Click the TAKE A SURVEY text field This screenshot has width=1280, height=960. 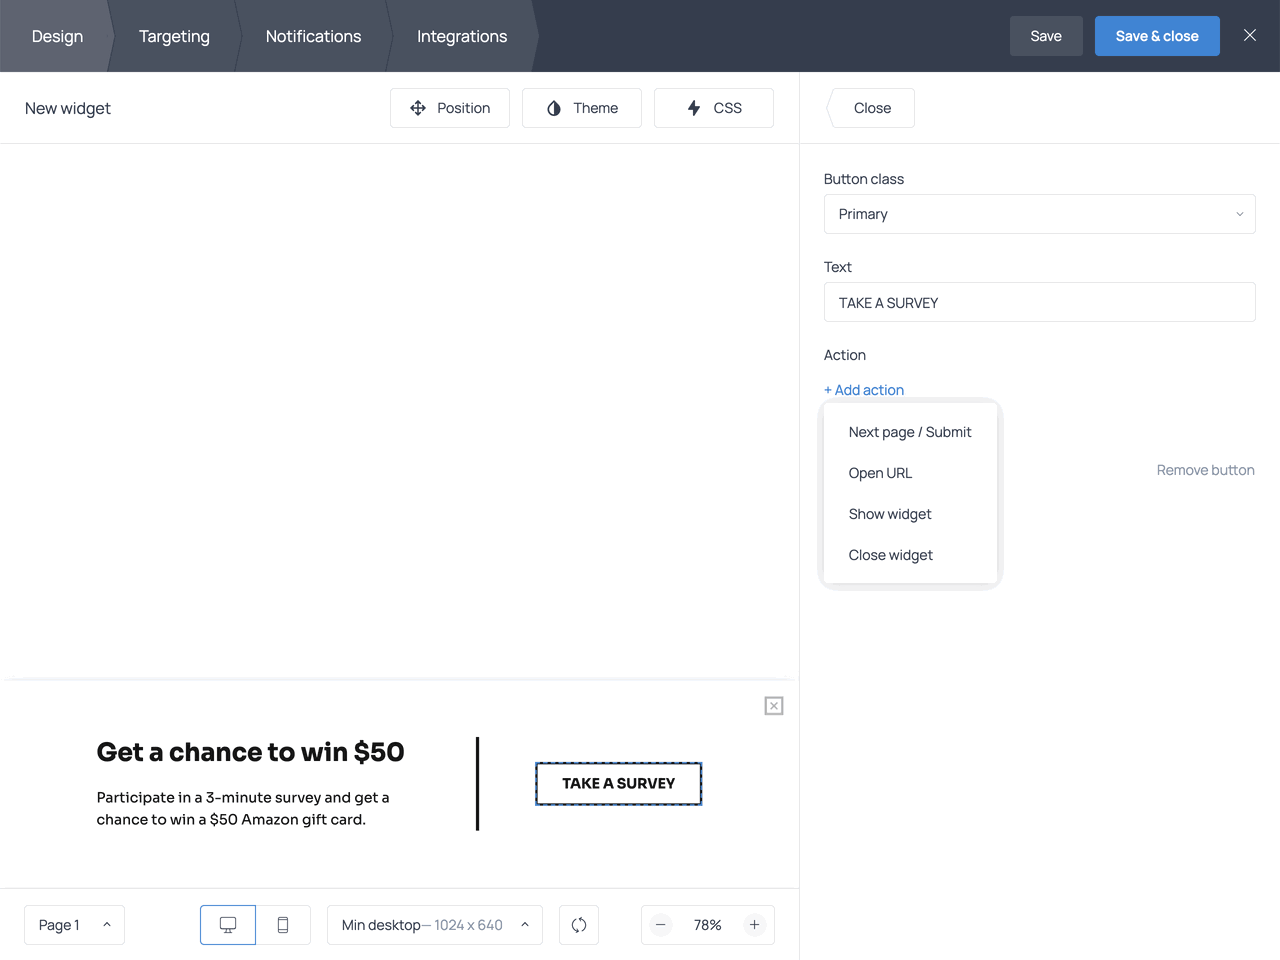click(1039, 302)
